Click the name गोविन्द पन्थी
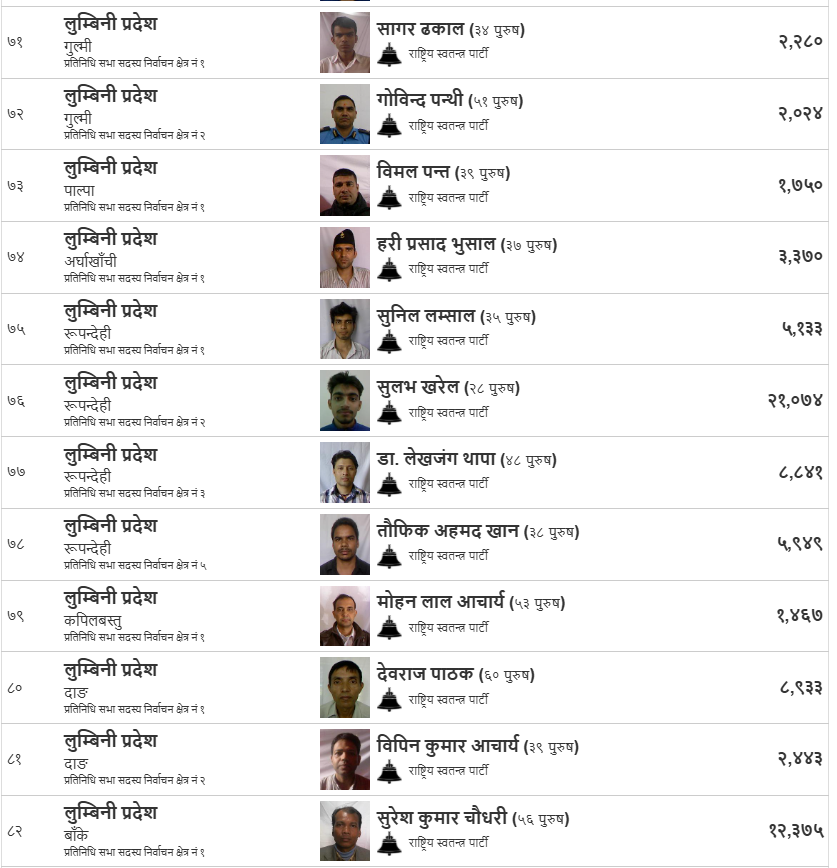837x868 pixels. (x=420, y=100)
